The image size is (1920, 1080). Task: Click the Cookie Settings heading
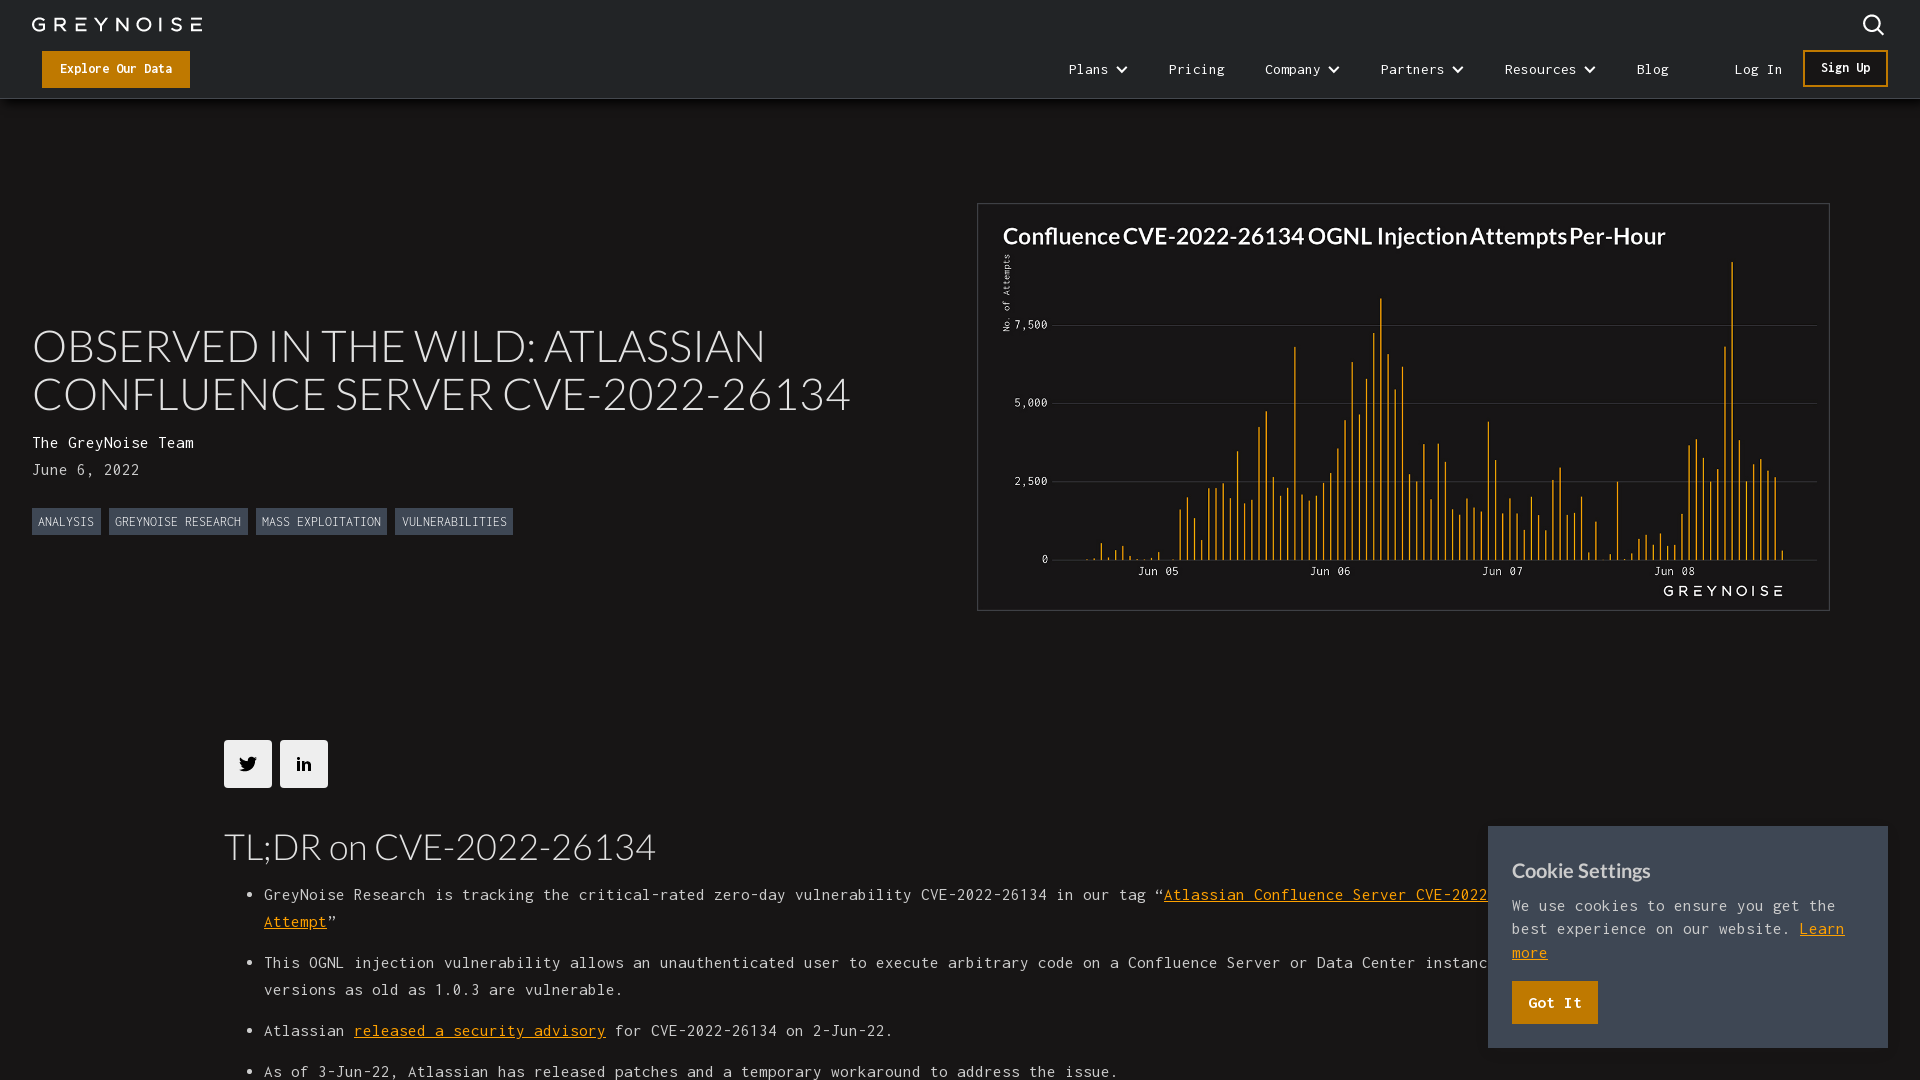[1581, 871]
